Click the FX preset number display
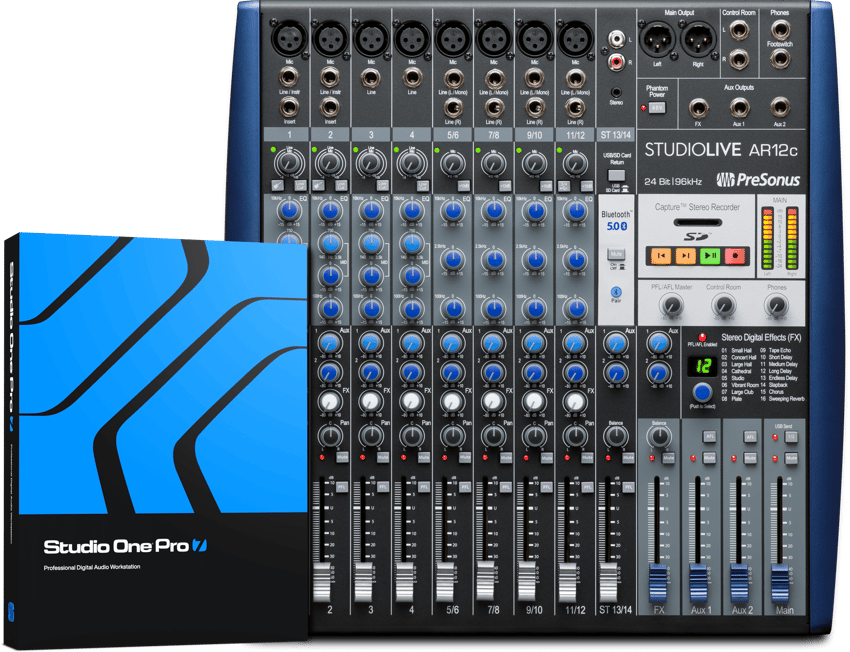 pos(703,366)
